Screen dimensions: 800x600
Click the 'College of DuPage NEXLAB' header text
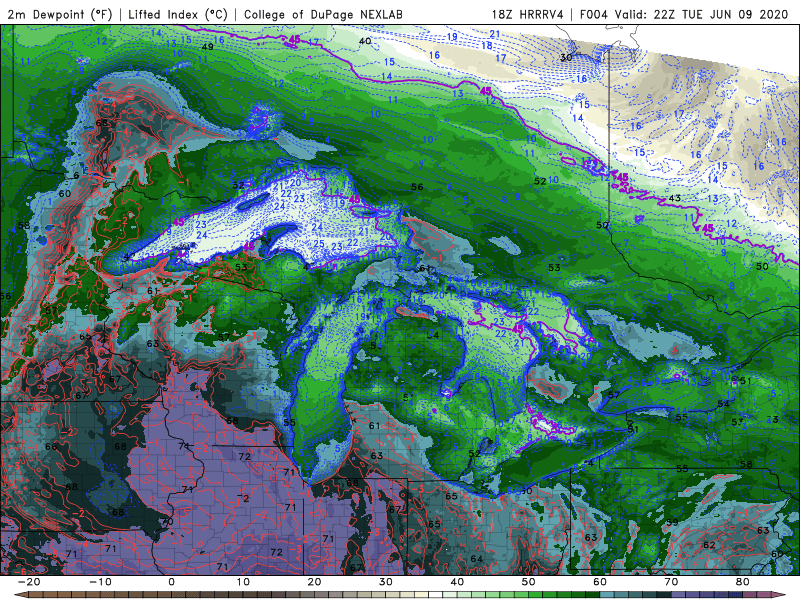(323, 15)
